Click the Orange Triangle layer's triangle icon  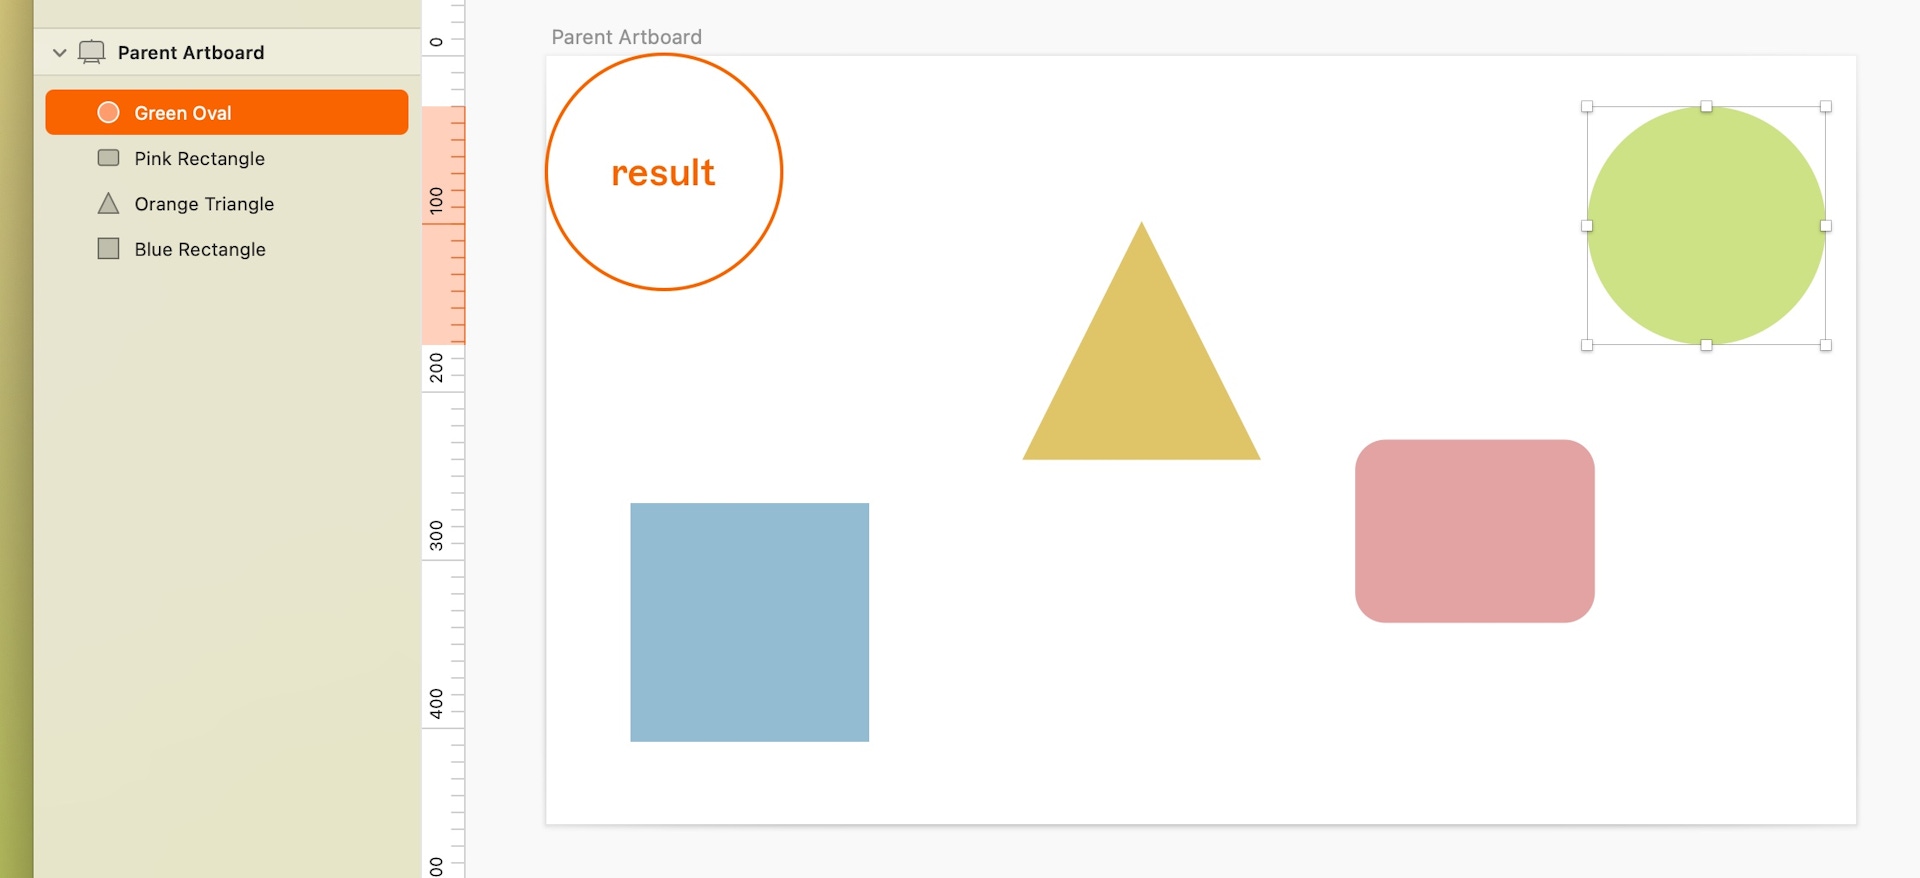click(x=108, y=203)
